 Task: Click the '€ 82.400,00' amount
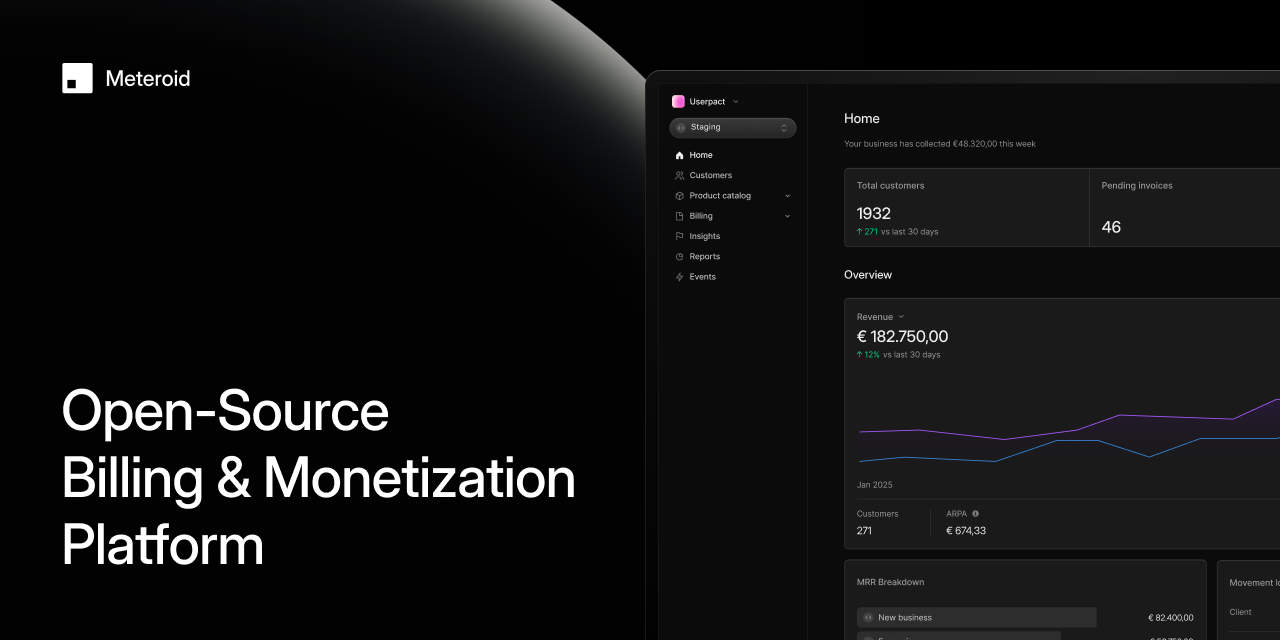(x=1171, y=618)
